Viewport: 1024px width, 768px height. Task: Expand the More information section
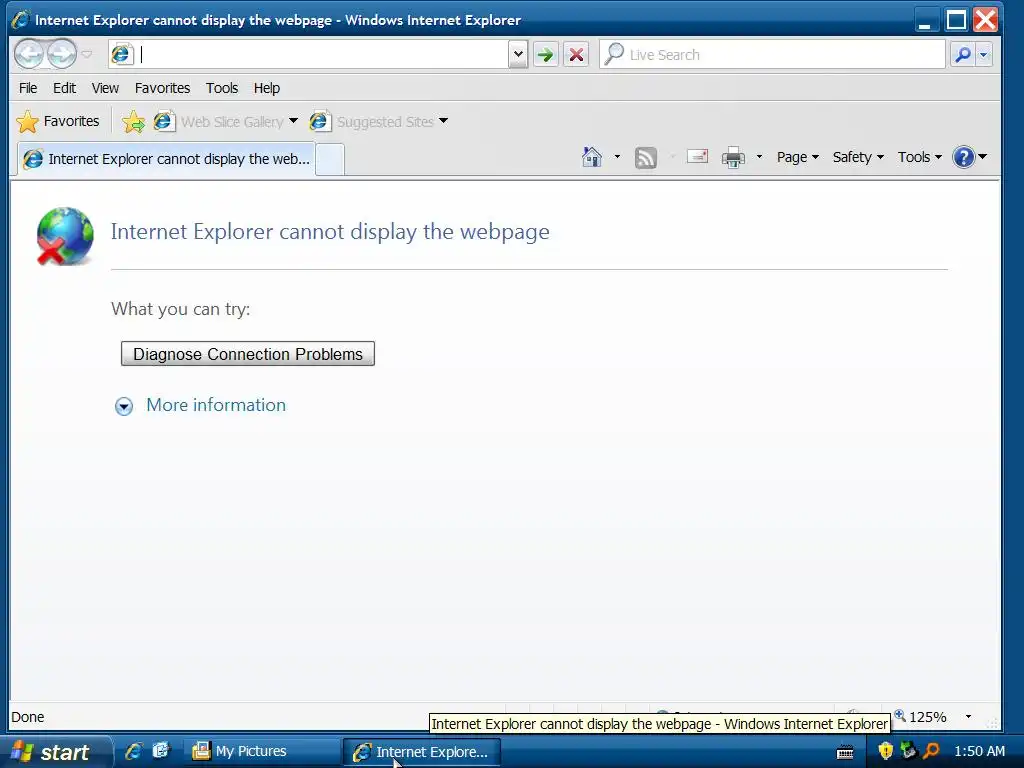(x=123, y=406)
